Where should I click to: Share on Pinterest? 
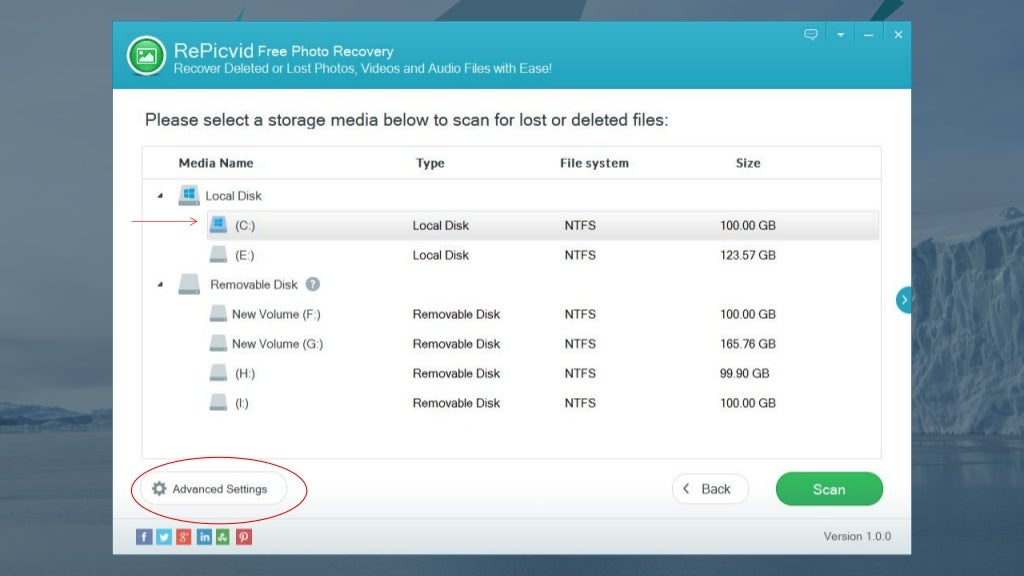[244, 537]
